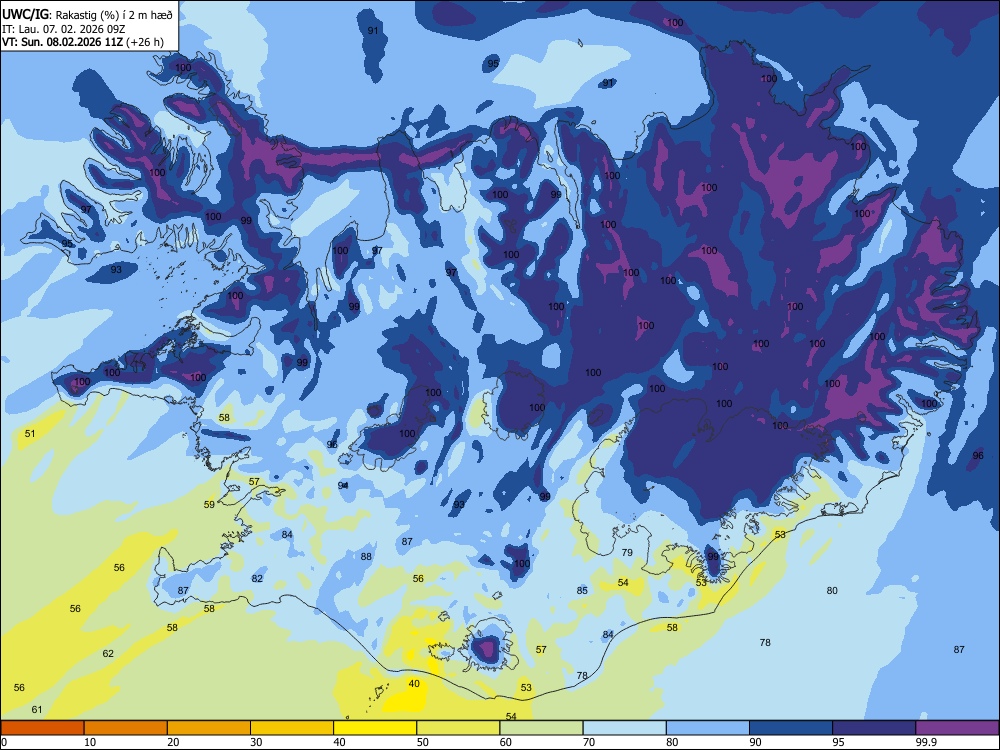Click the legend tick label '30'
1000x750 pixels.
click(256, 742)
